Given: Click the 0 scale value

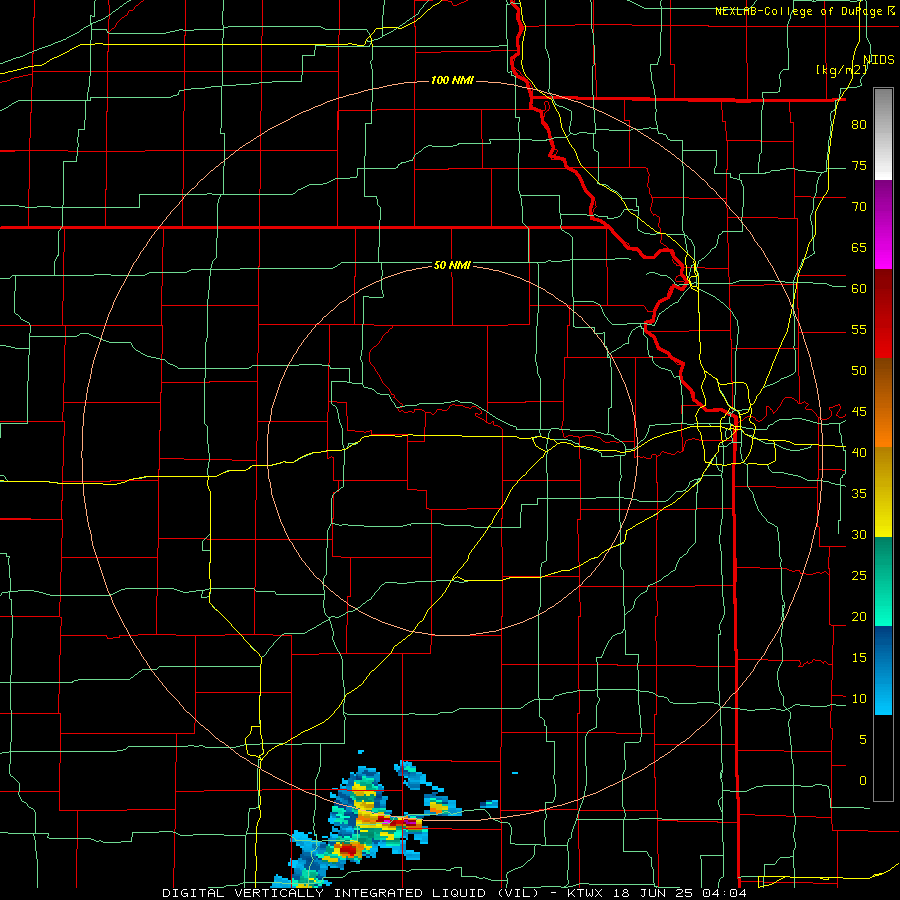Looking at the screenshot, I should point(863,781).
